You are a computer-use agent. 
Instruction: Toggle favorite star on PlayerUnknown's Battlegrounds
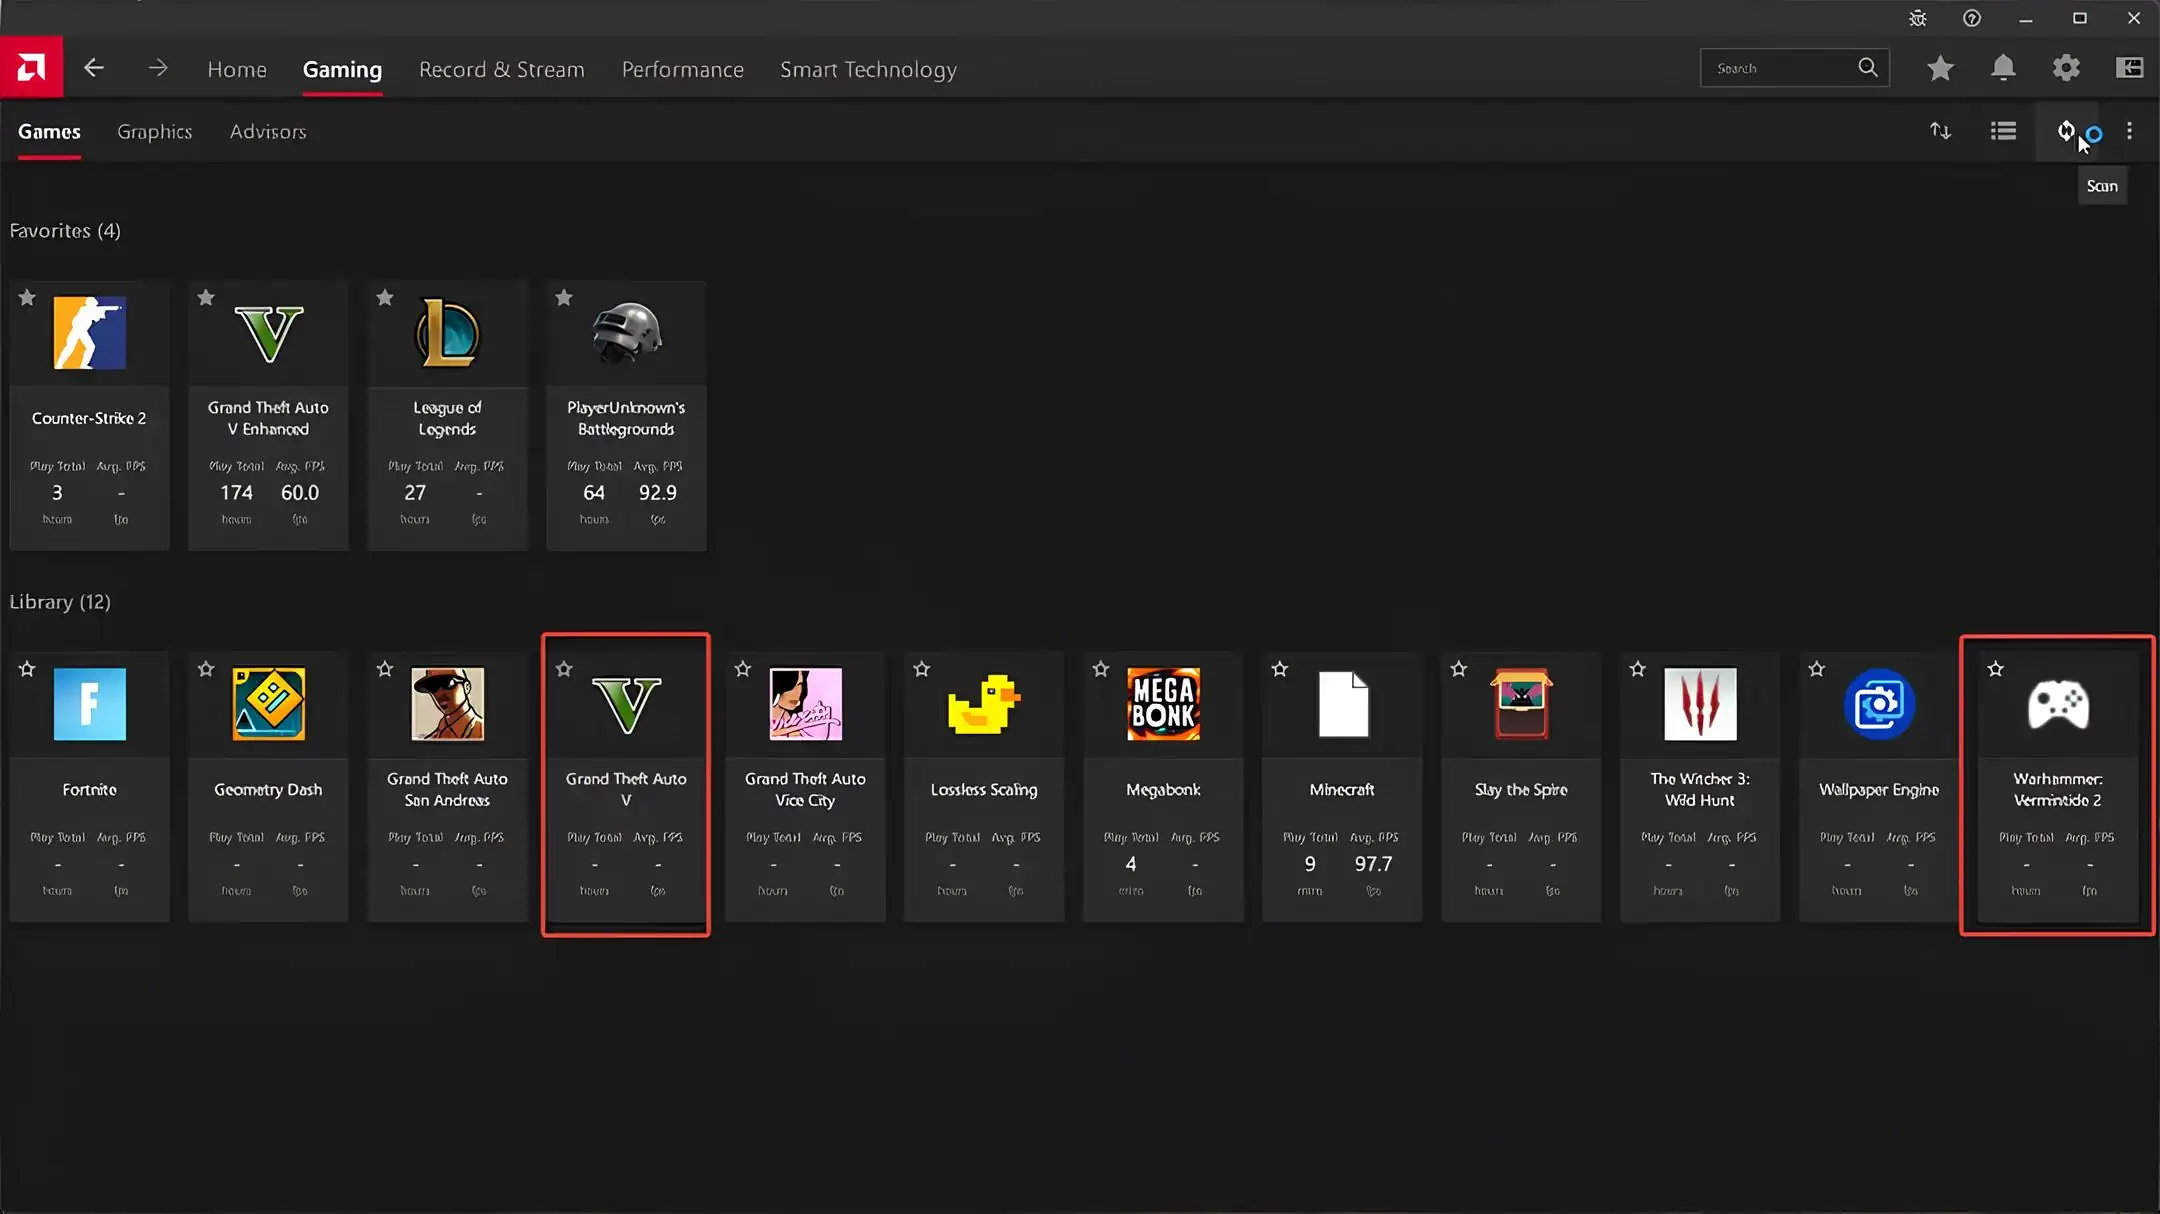(x=564, y=297)
